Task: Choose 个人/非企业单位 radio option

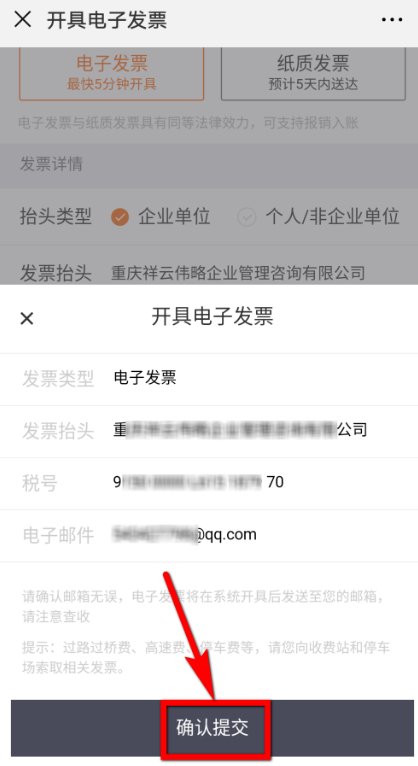Action: 318,216
